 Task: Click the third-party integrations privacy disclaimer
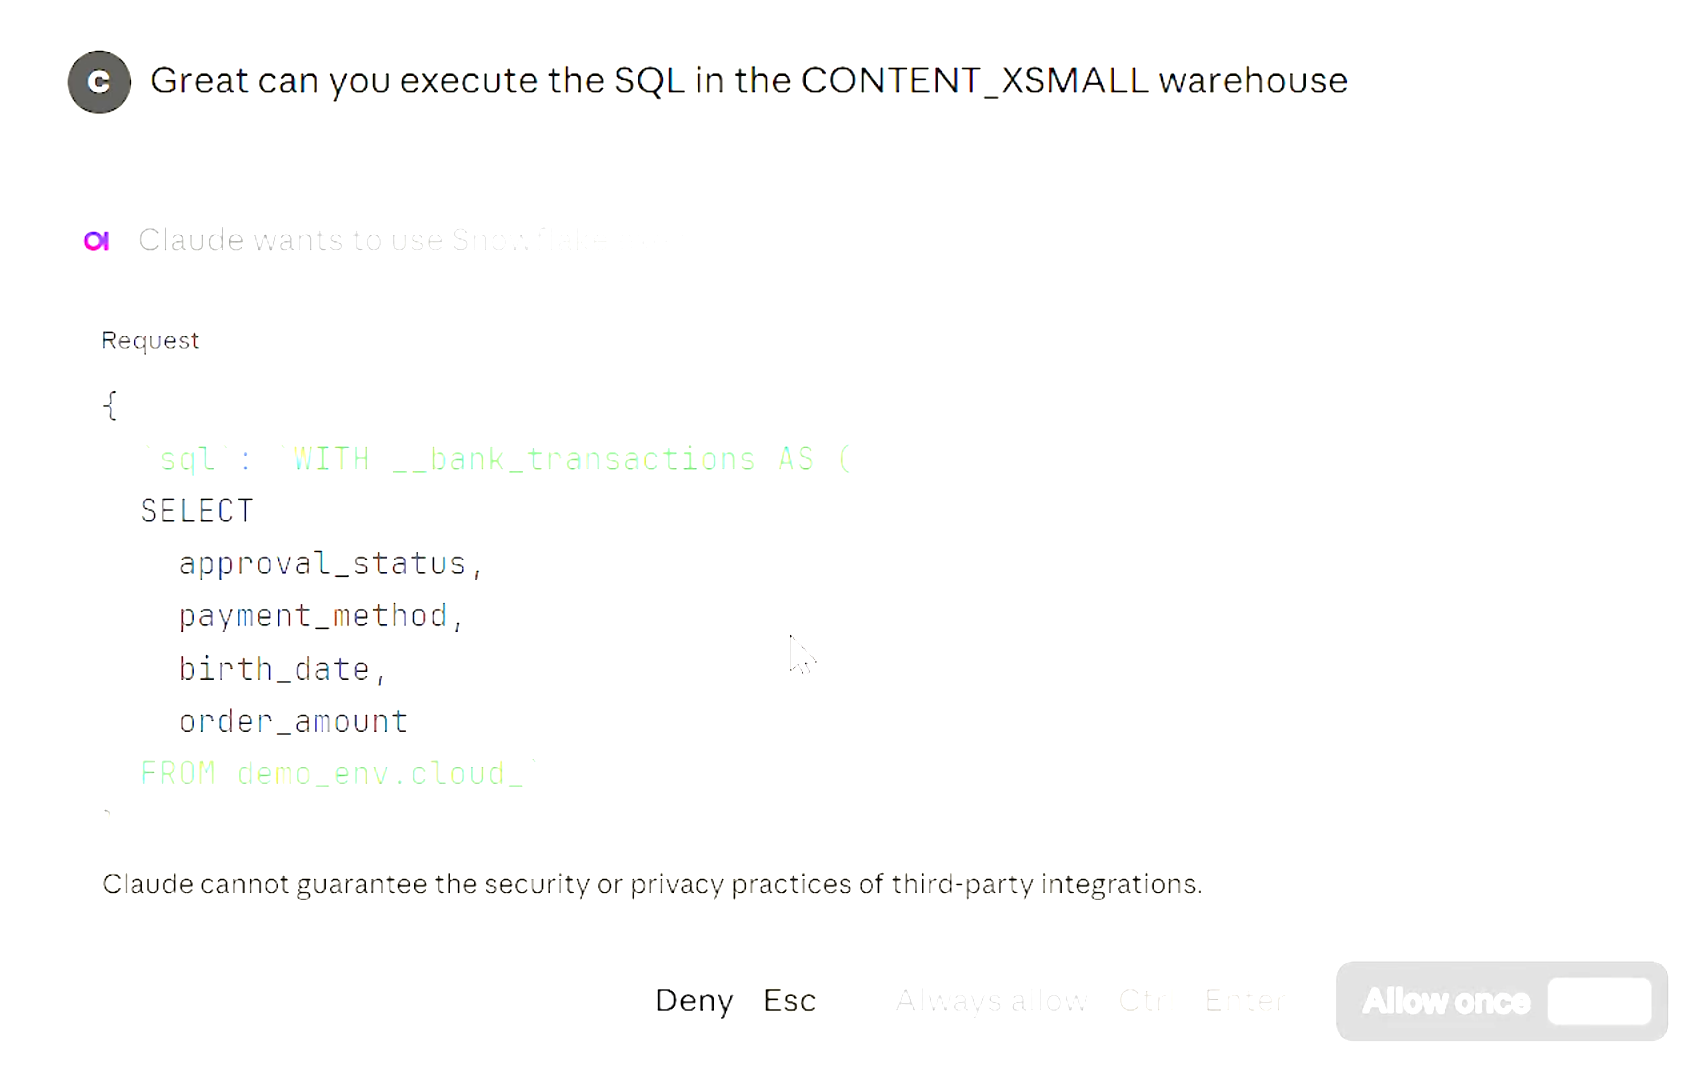pos(652,884)
